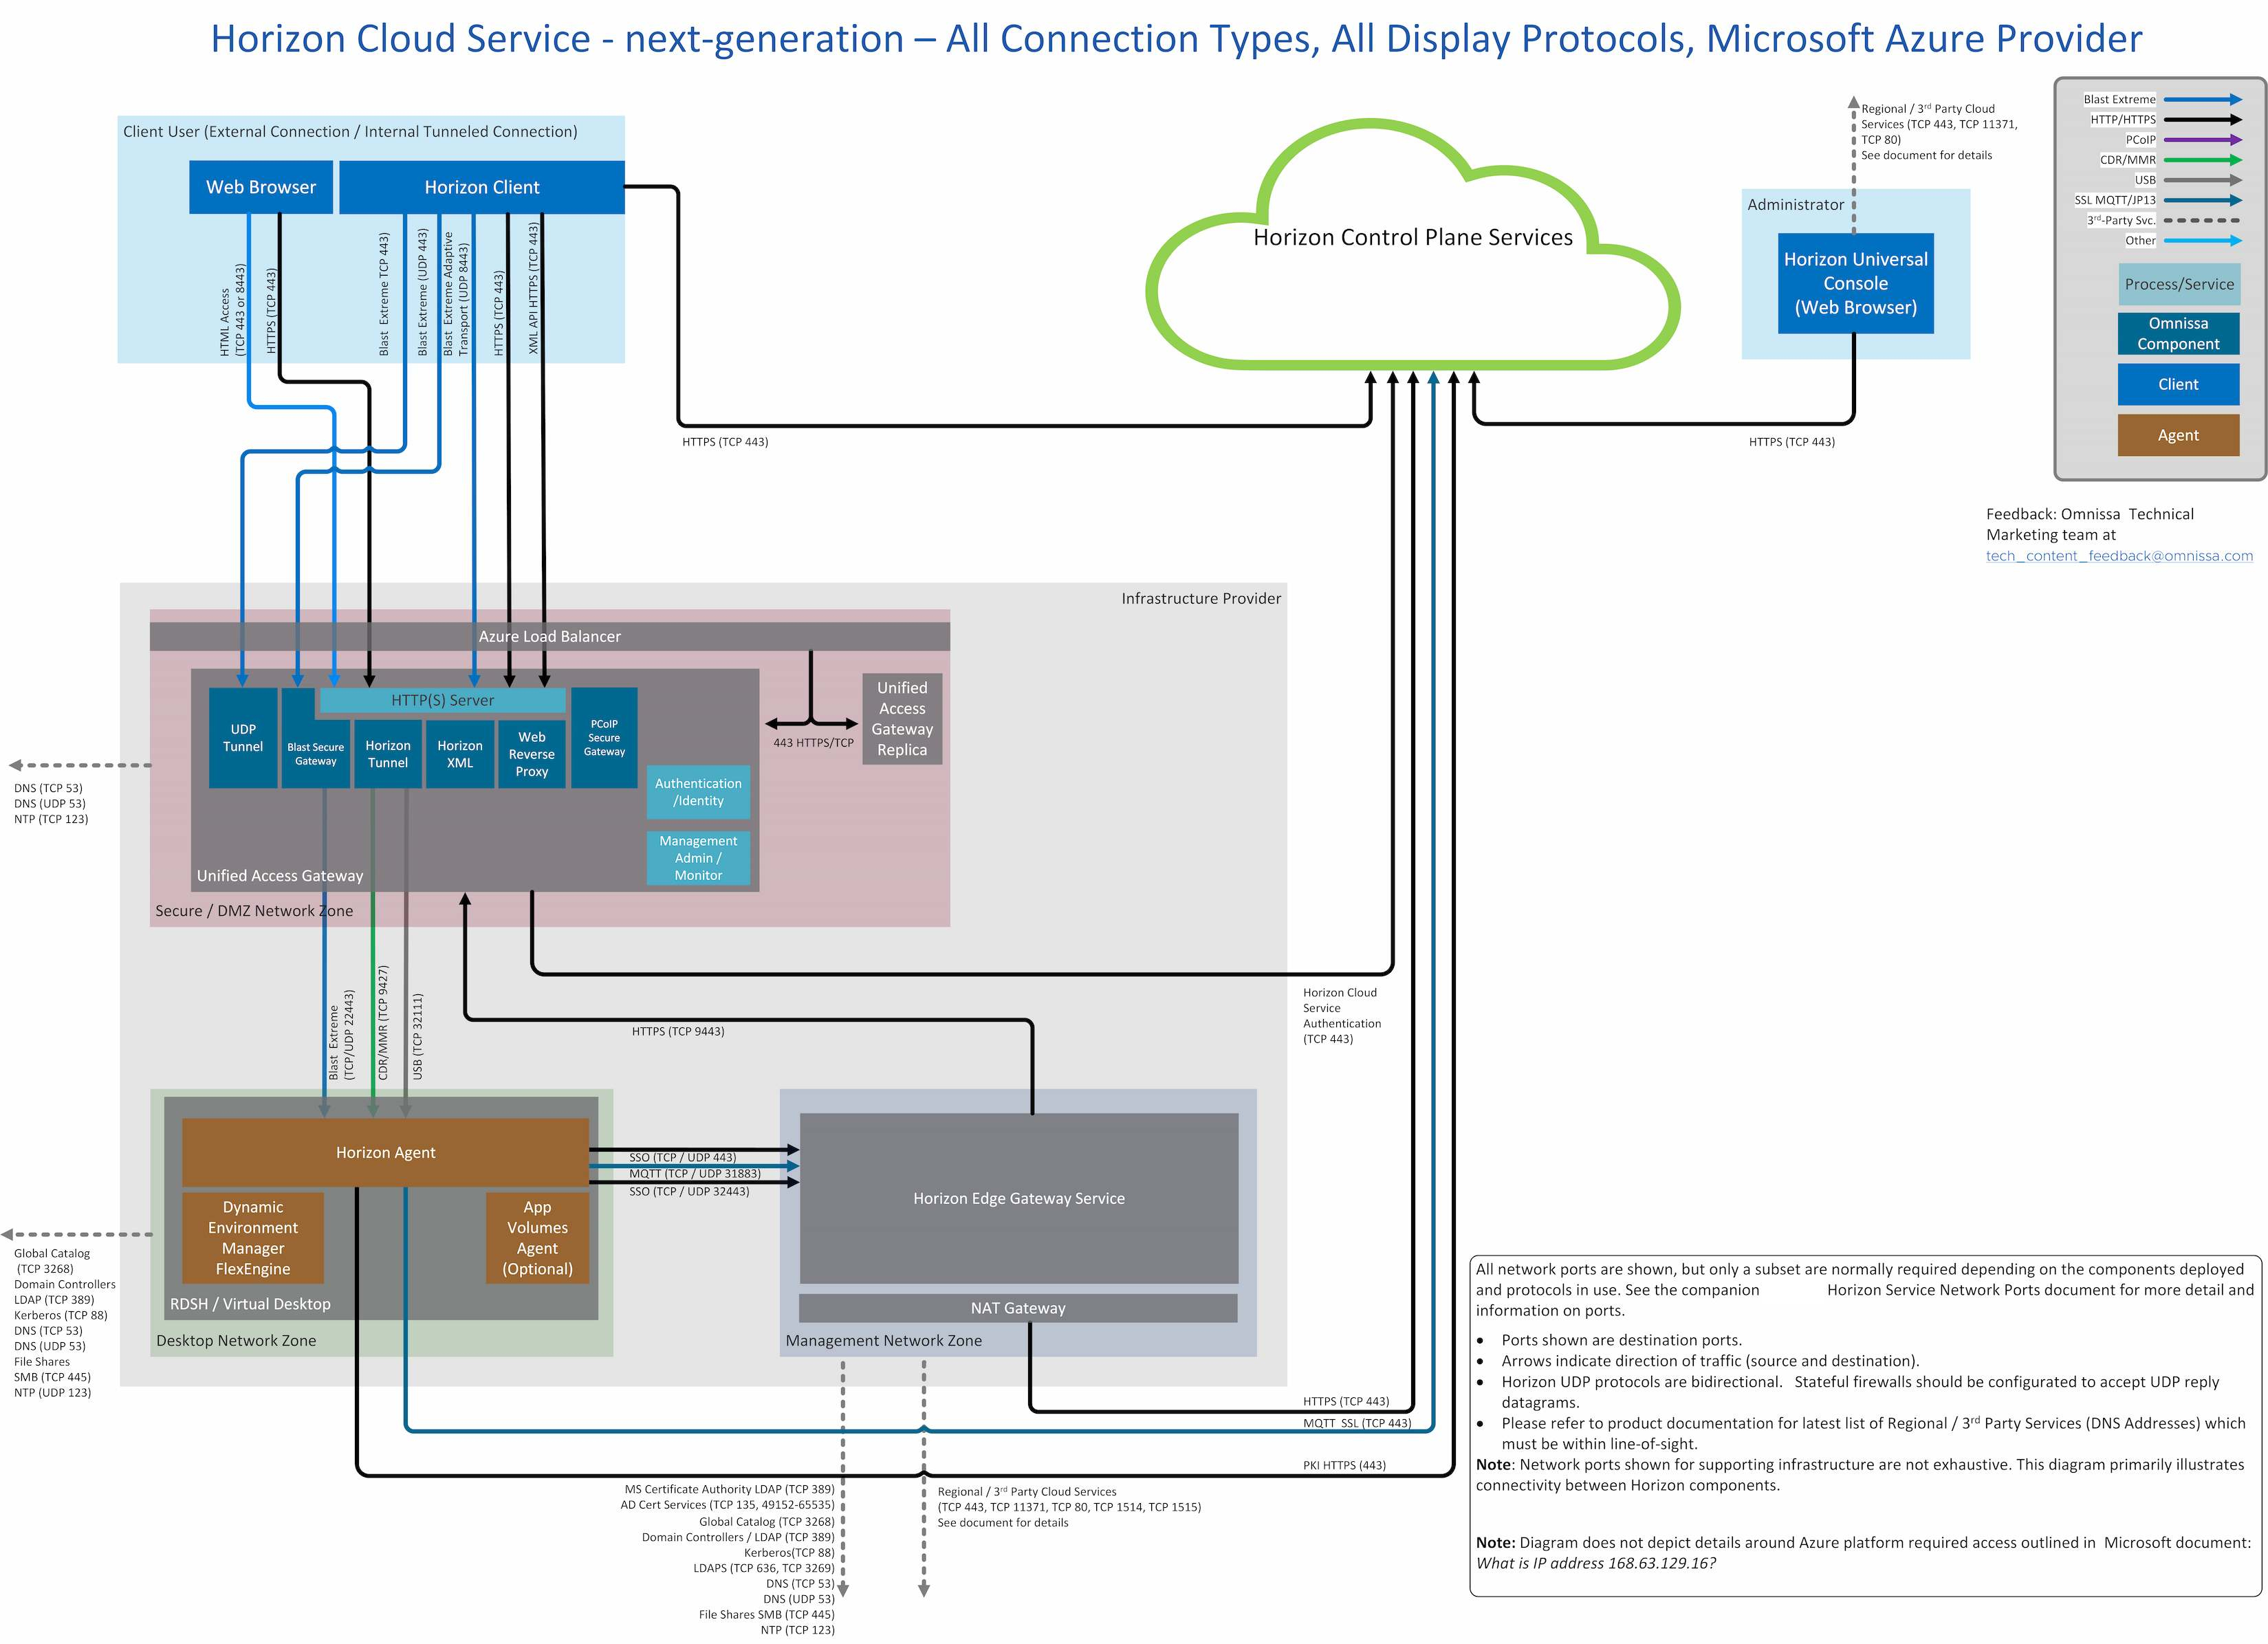Click the USB legend arrow
Screen dimensions: 2268x1644
point(2203,180)
